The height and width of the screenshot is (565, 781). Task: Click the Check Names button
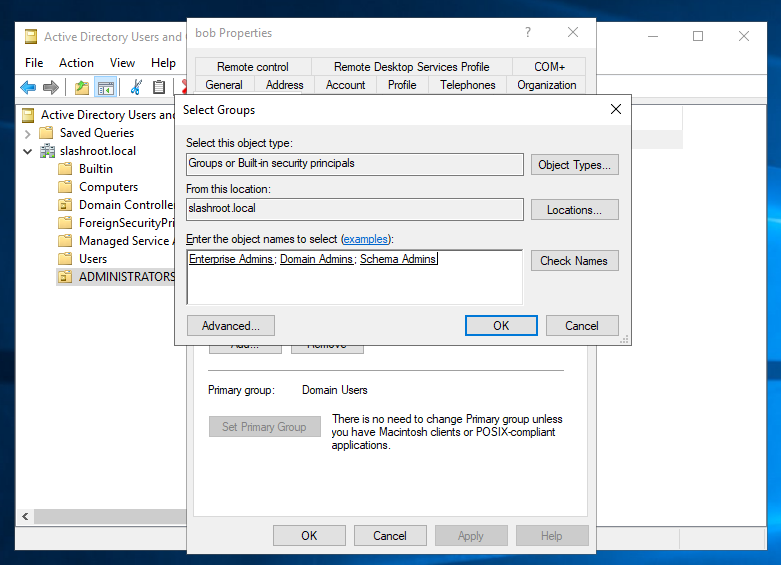pyautogui.click(x=574, y=261)
